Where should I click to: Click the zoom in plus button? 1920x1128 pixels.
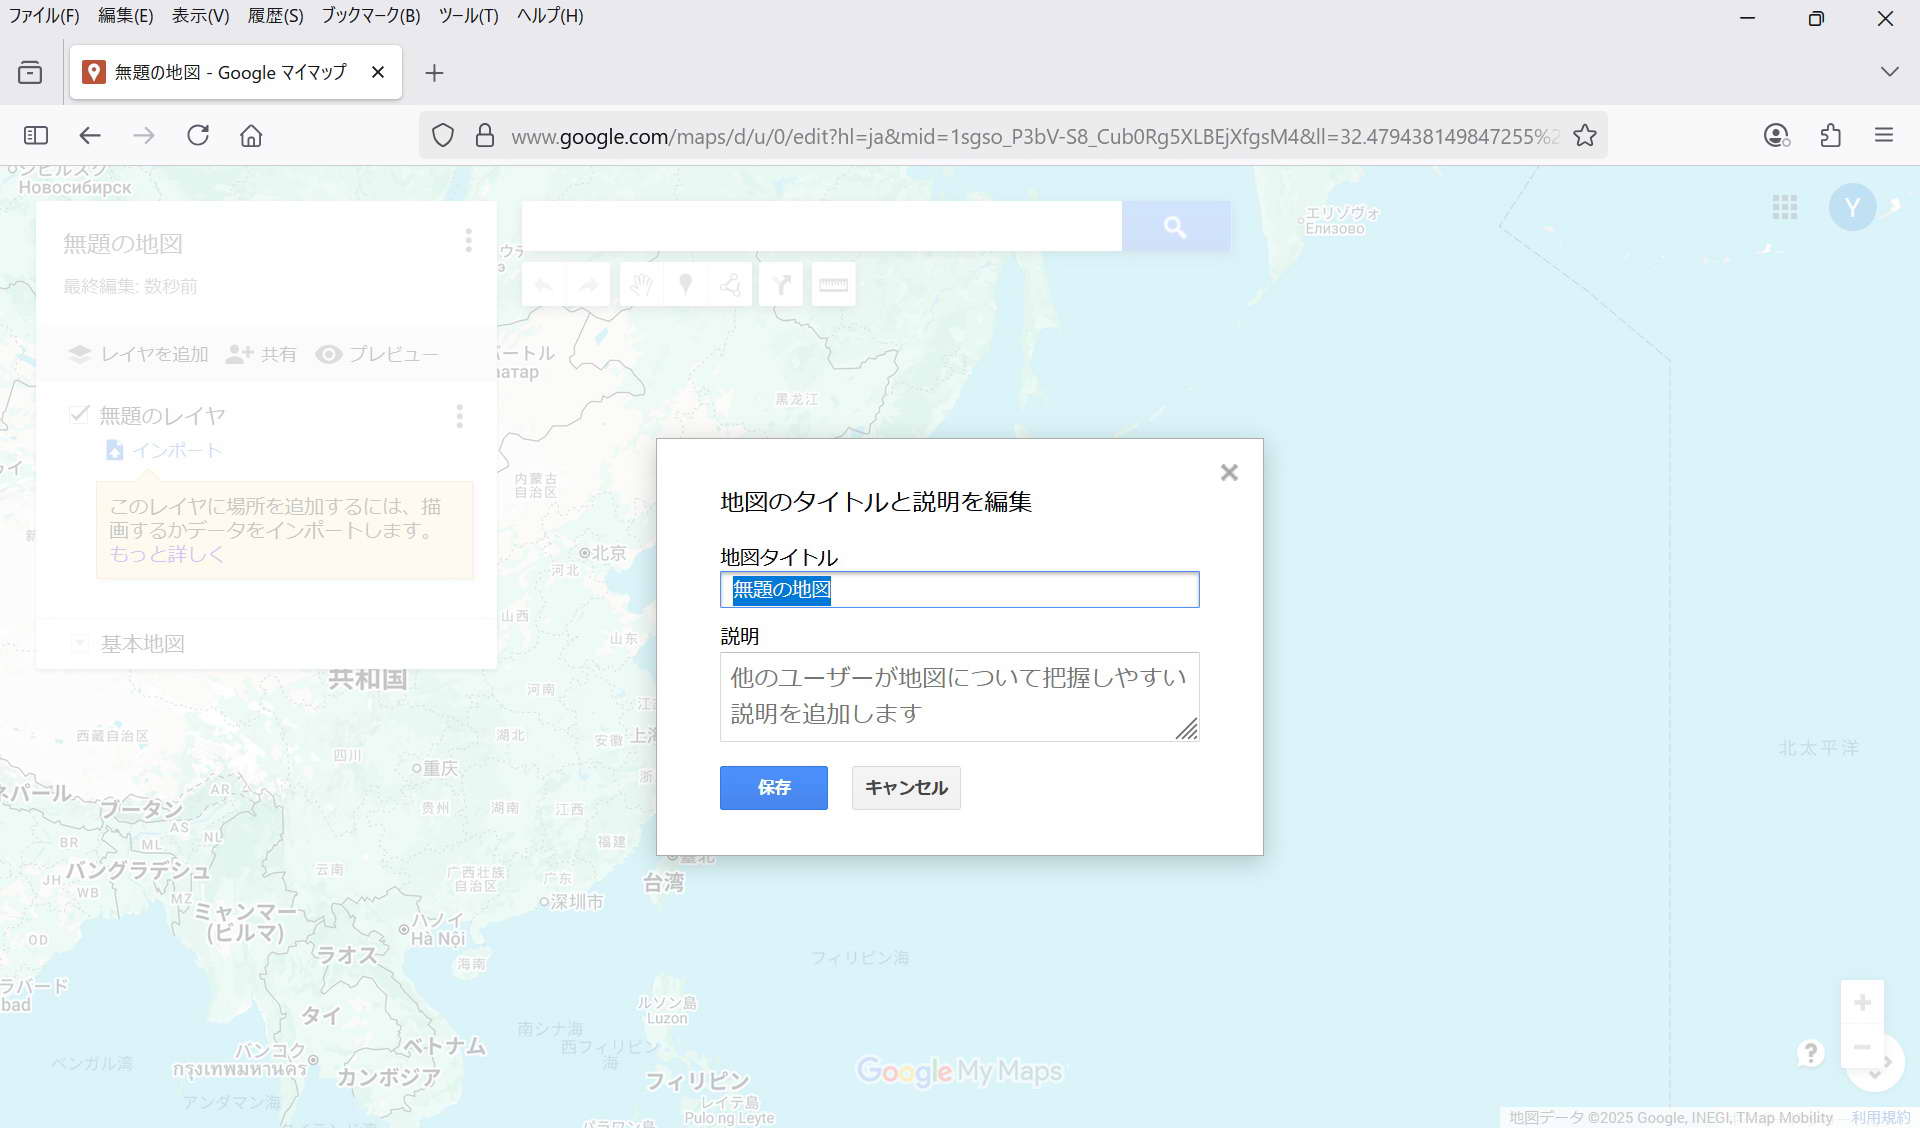[1862, 1002]
